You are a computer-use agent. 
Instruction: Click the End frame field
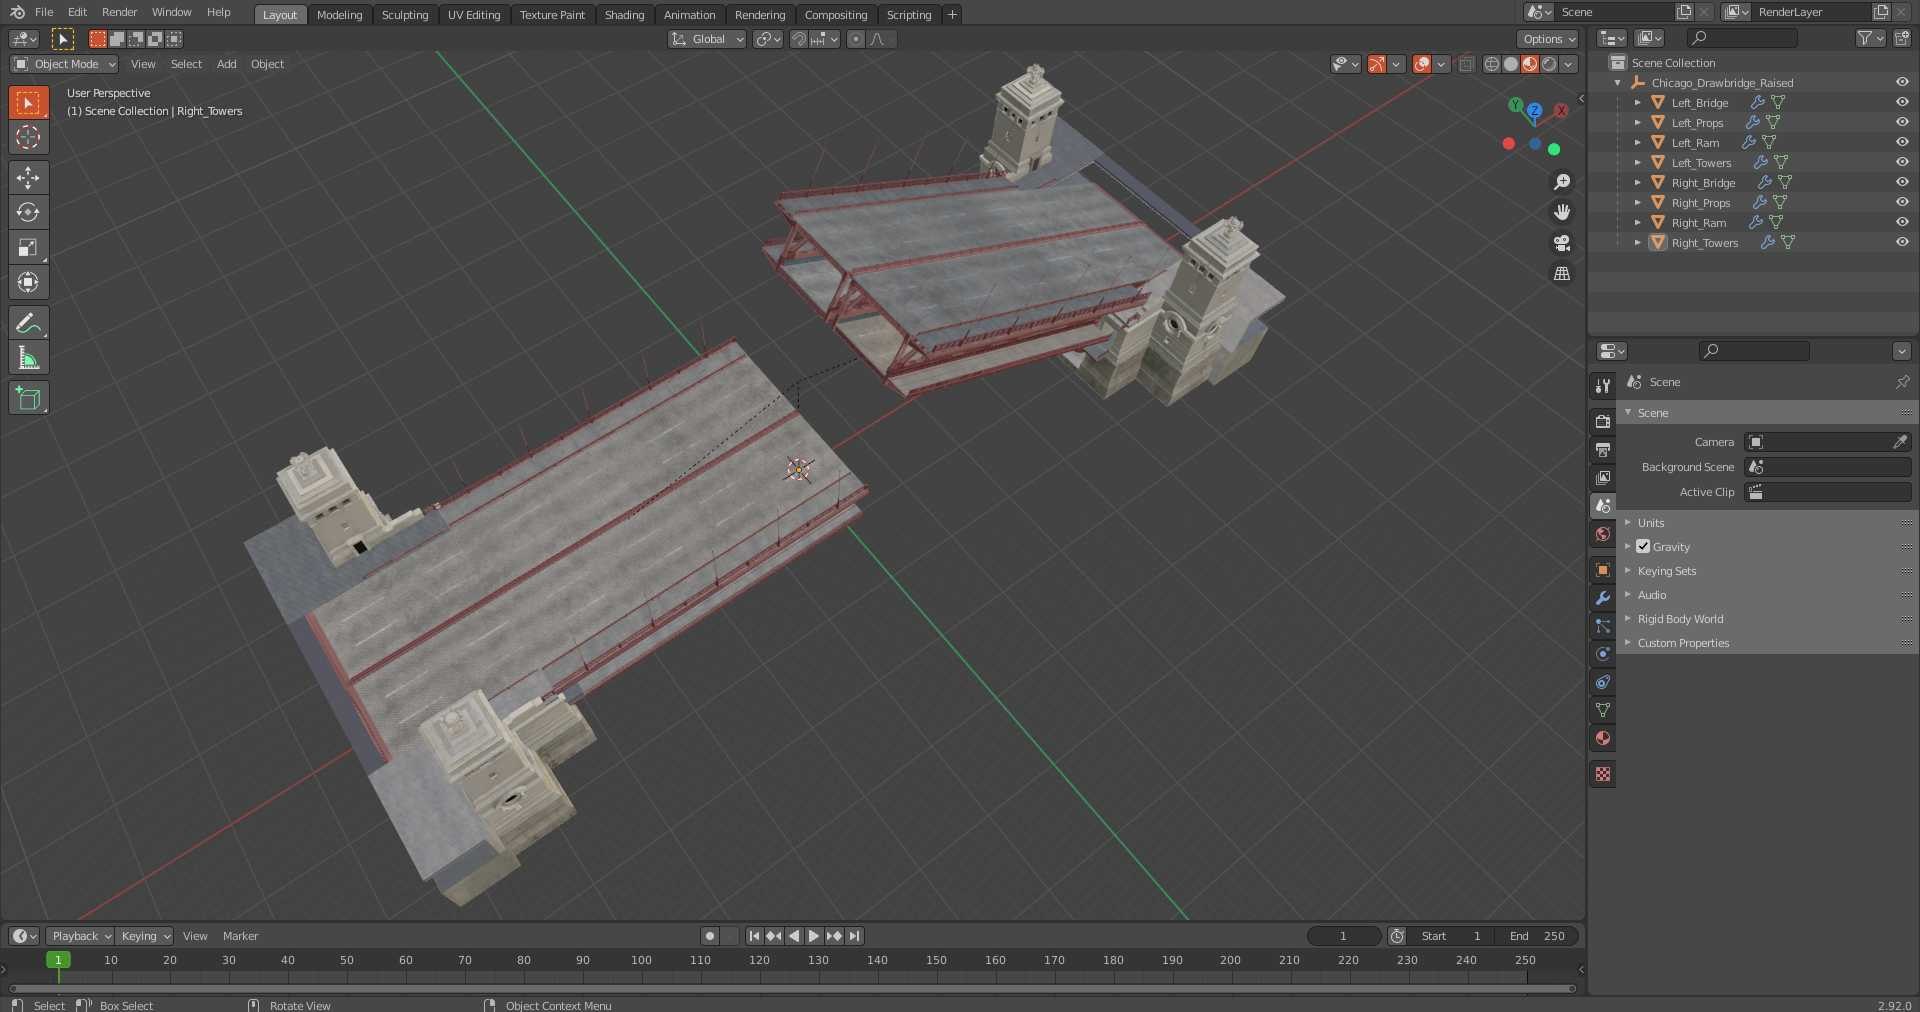tap(1538, 936)
